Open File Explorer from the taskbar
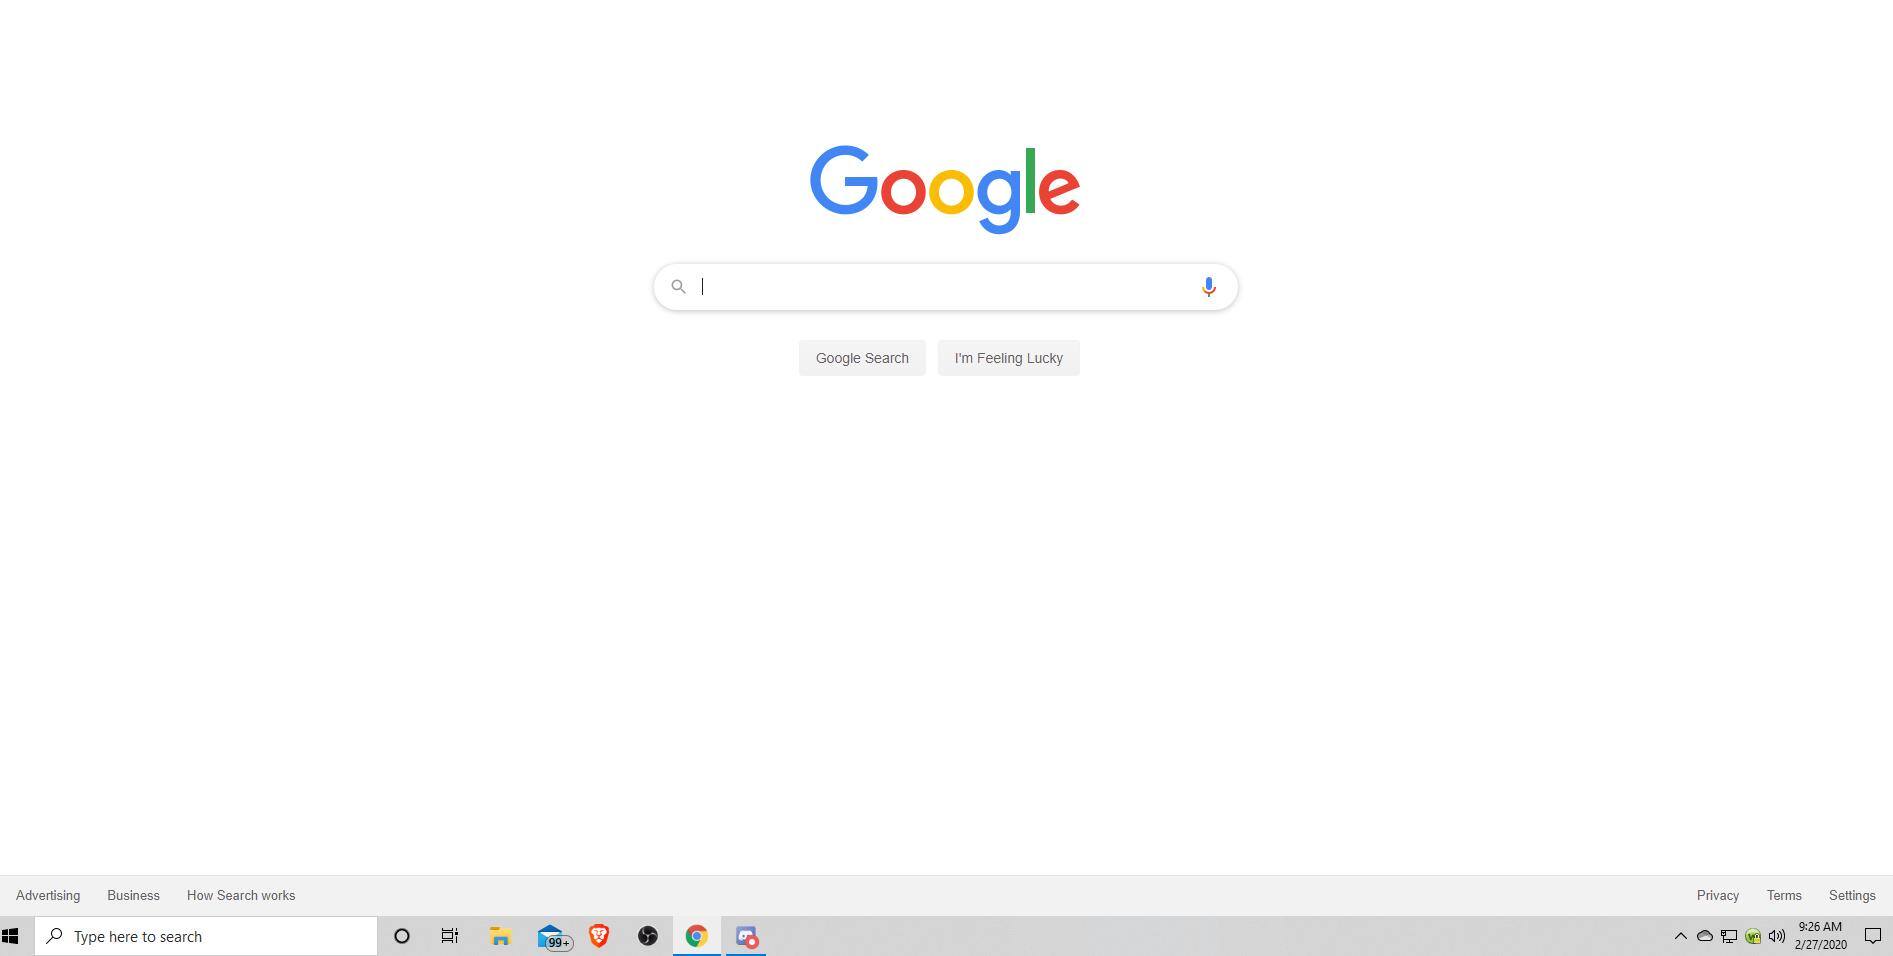Viewport: 1893px width, 956px height. [x=500, y=936]
